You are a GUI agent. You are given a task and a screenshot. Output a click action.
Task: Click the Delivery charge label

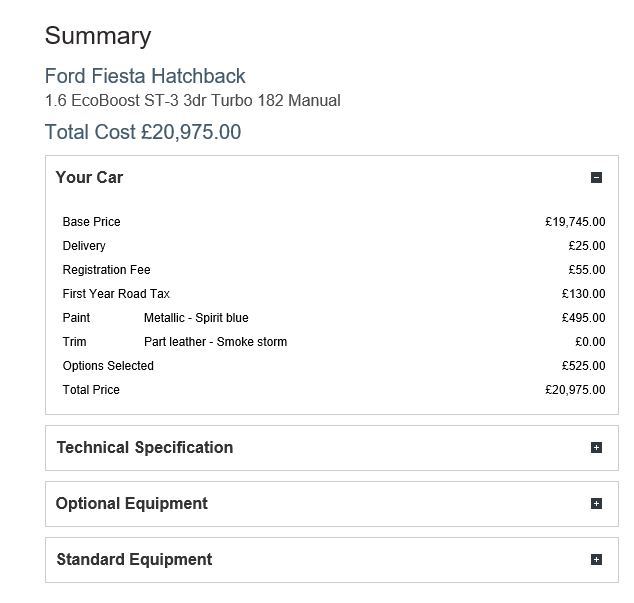click(84, 246)
